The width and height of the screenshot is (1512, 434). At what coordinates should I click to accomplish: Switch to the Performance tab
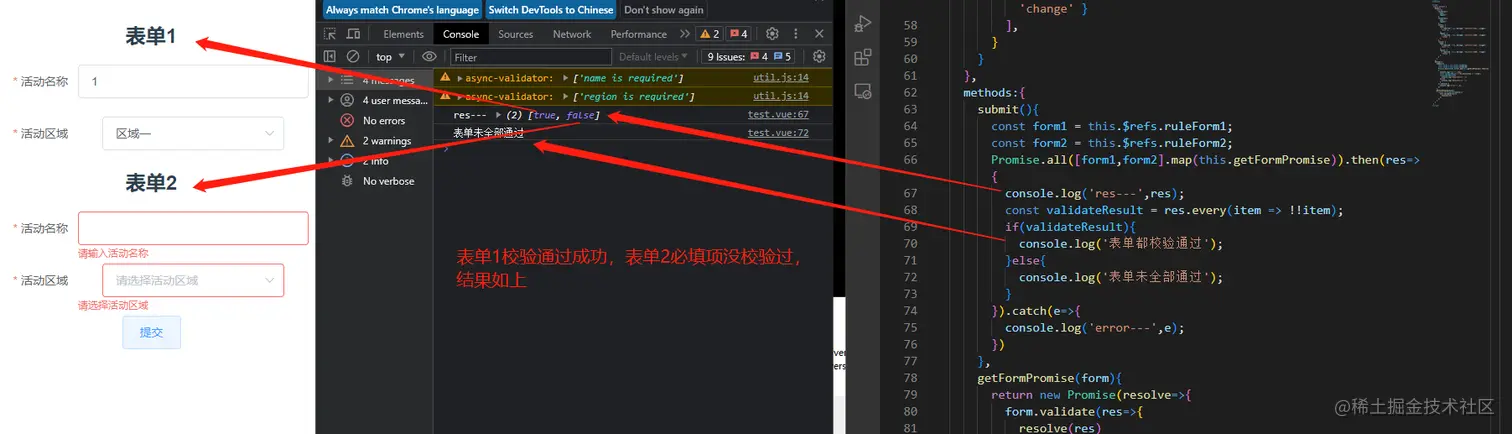[639, 34]
